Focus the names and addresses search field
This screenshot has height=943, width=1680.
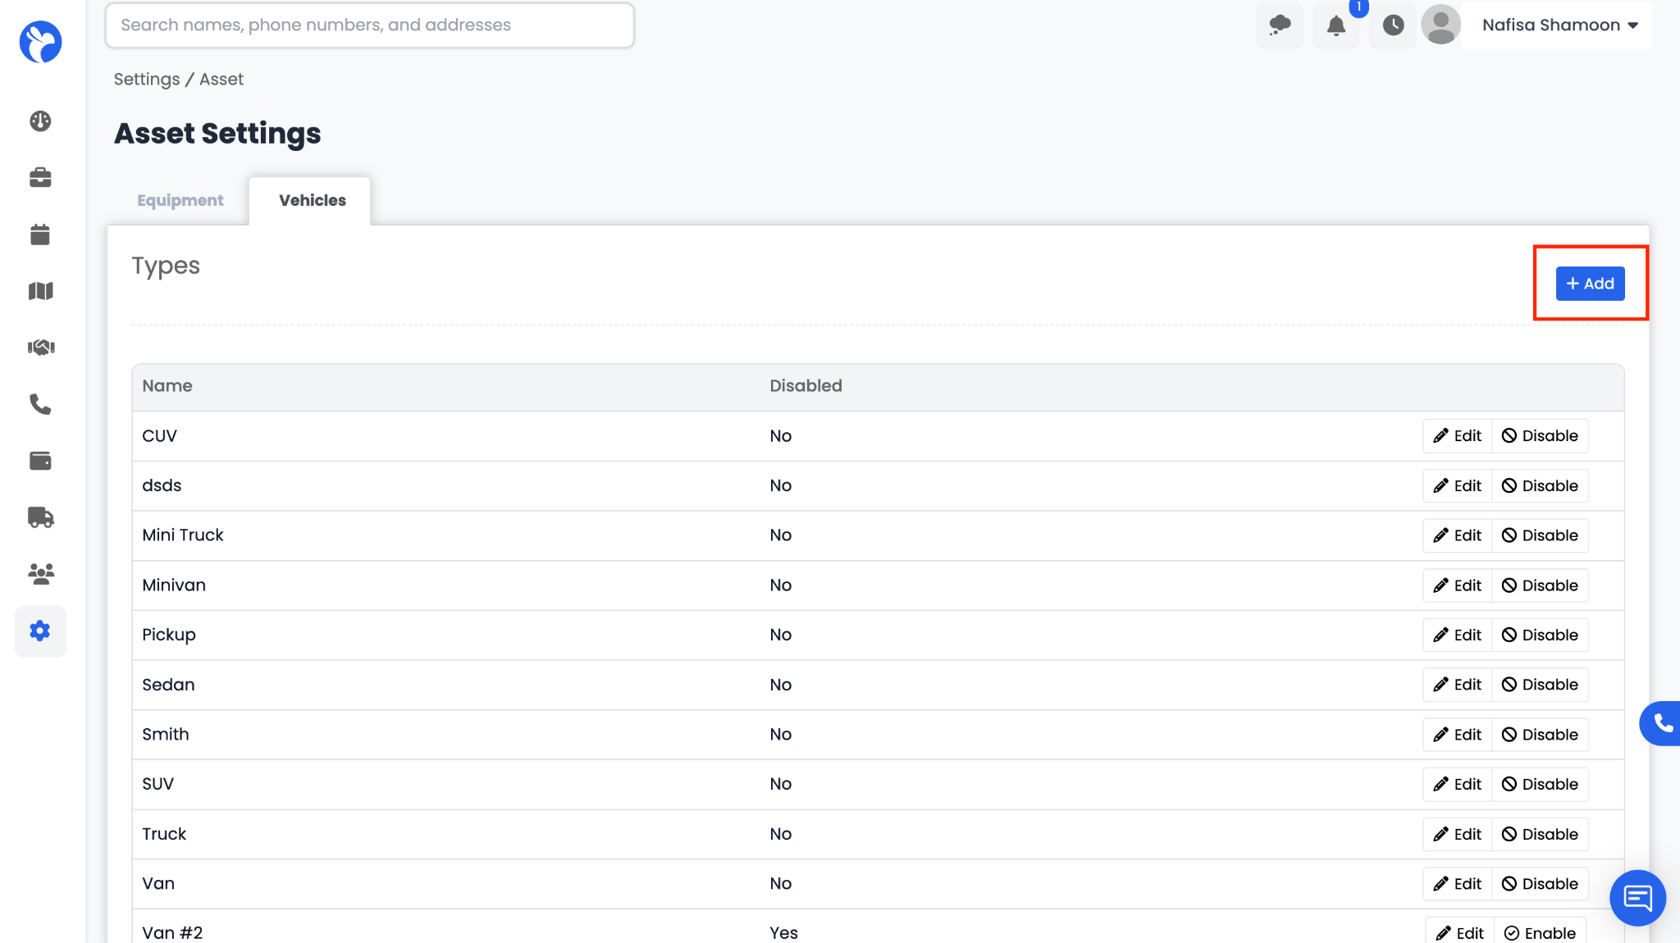coord(370,25)
